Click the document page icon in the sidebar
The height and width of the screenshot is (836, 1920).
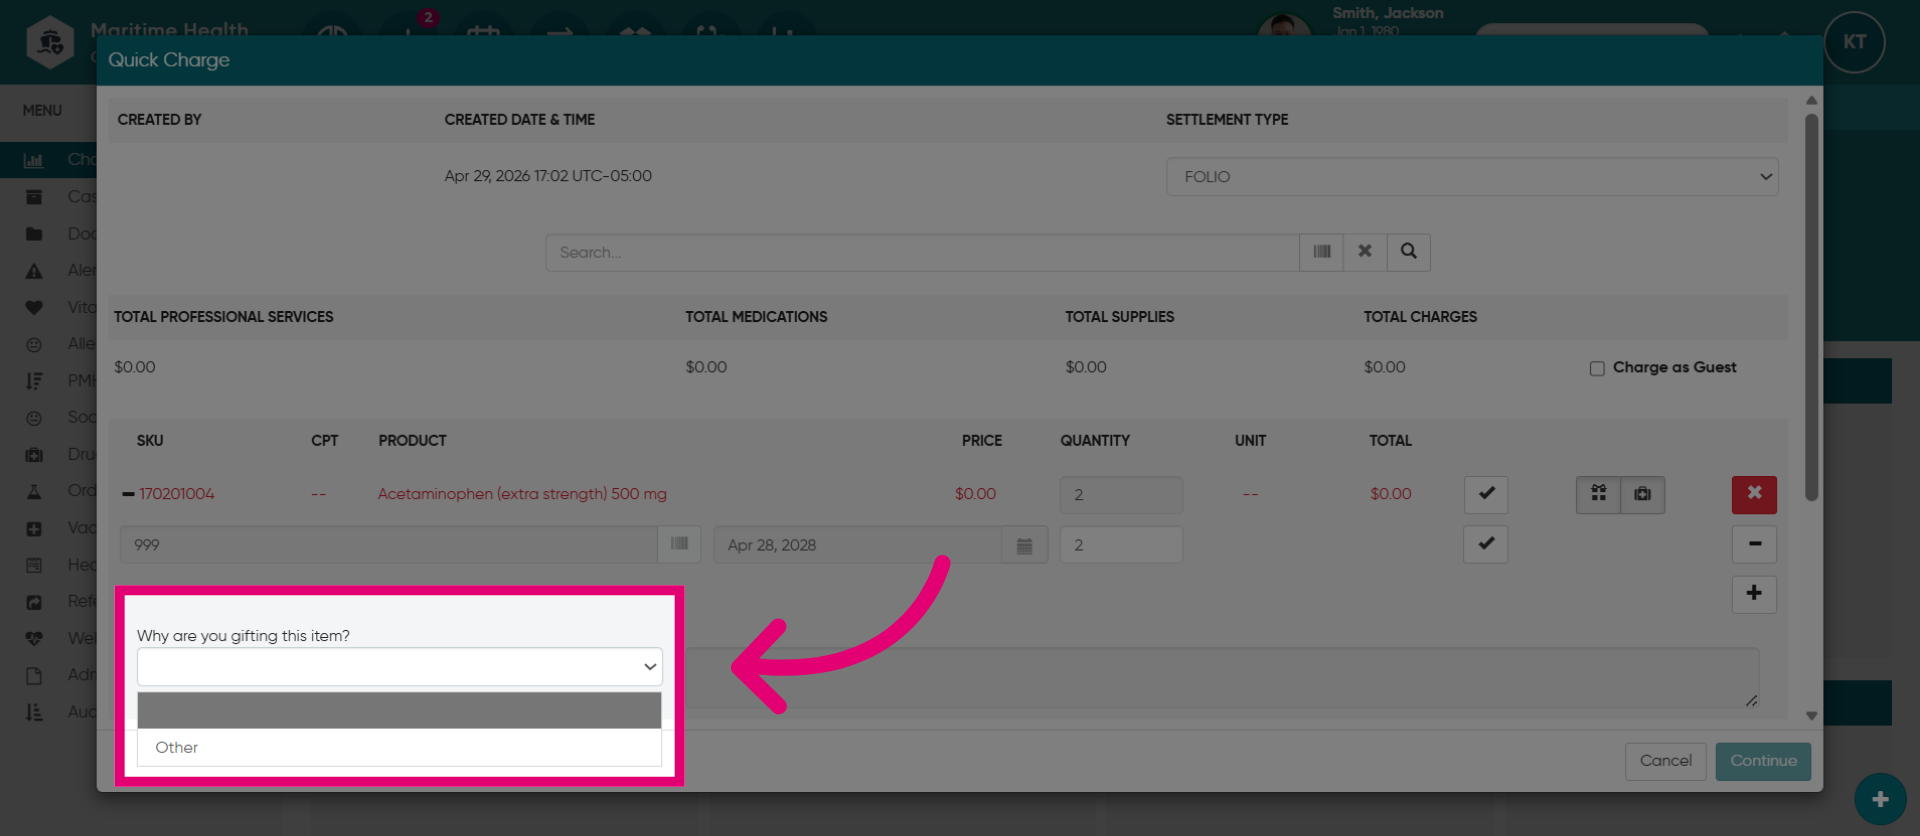(34, 675)
